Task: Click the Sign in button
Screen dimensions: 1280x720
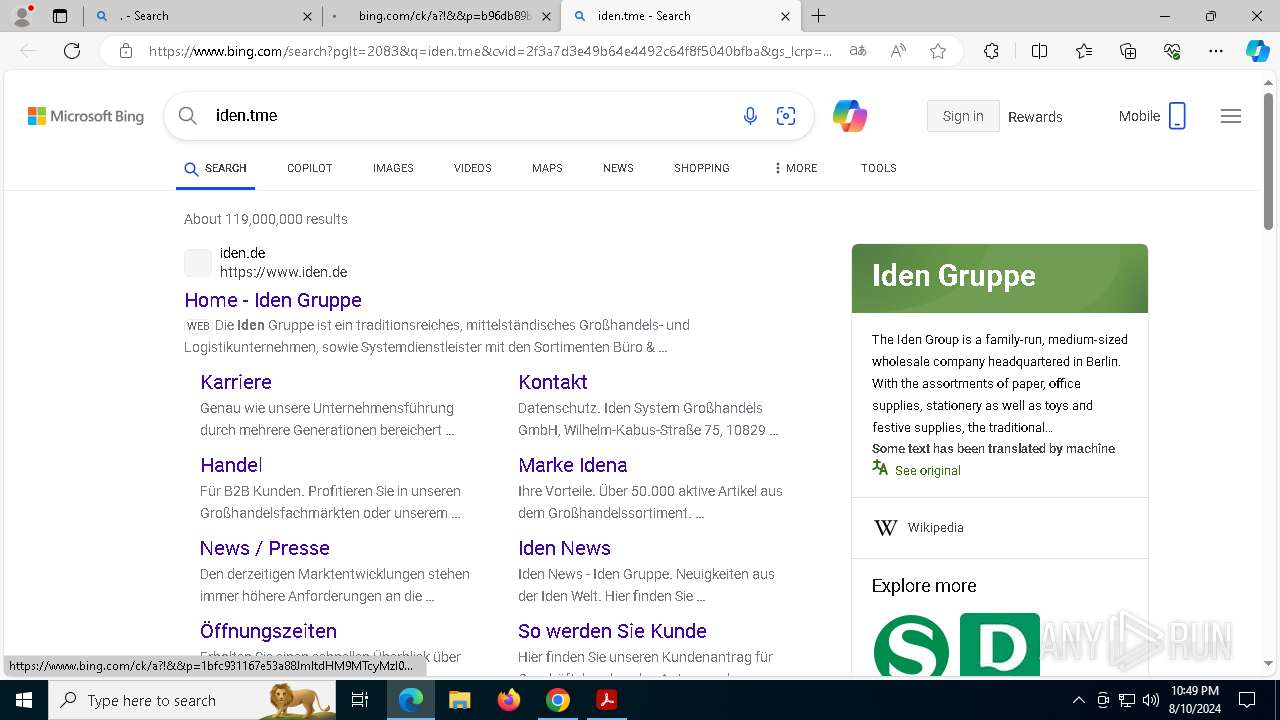Action: click(963, 116)
